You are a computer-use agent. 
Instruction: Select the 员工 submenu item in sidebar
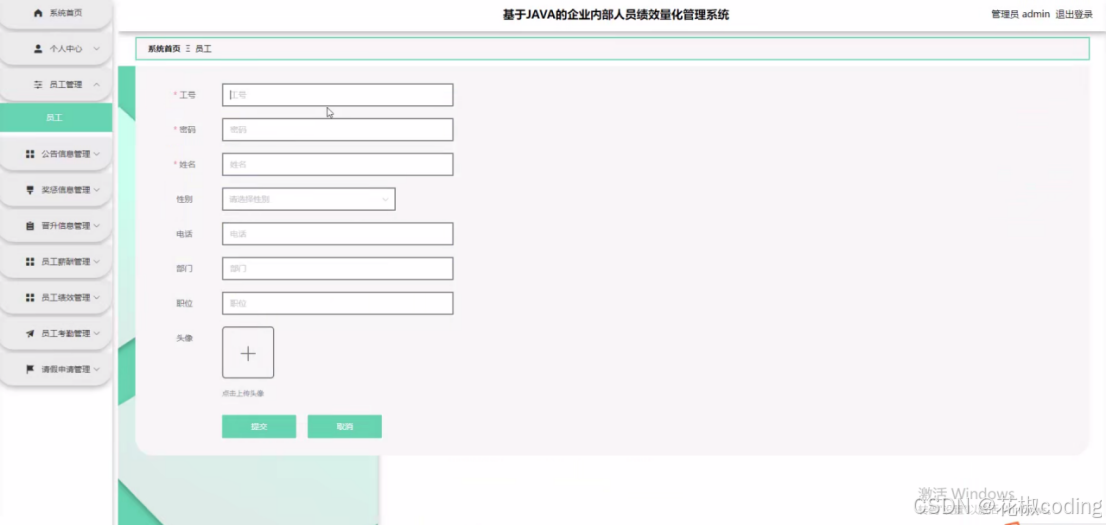tap(56, 118)
